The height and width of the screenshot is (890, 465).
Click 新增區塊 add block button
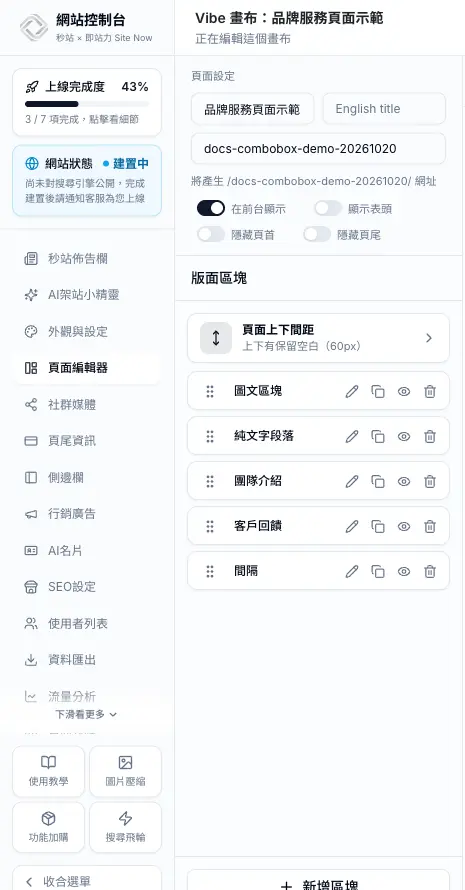(x=318, y=881)
